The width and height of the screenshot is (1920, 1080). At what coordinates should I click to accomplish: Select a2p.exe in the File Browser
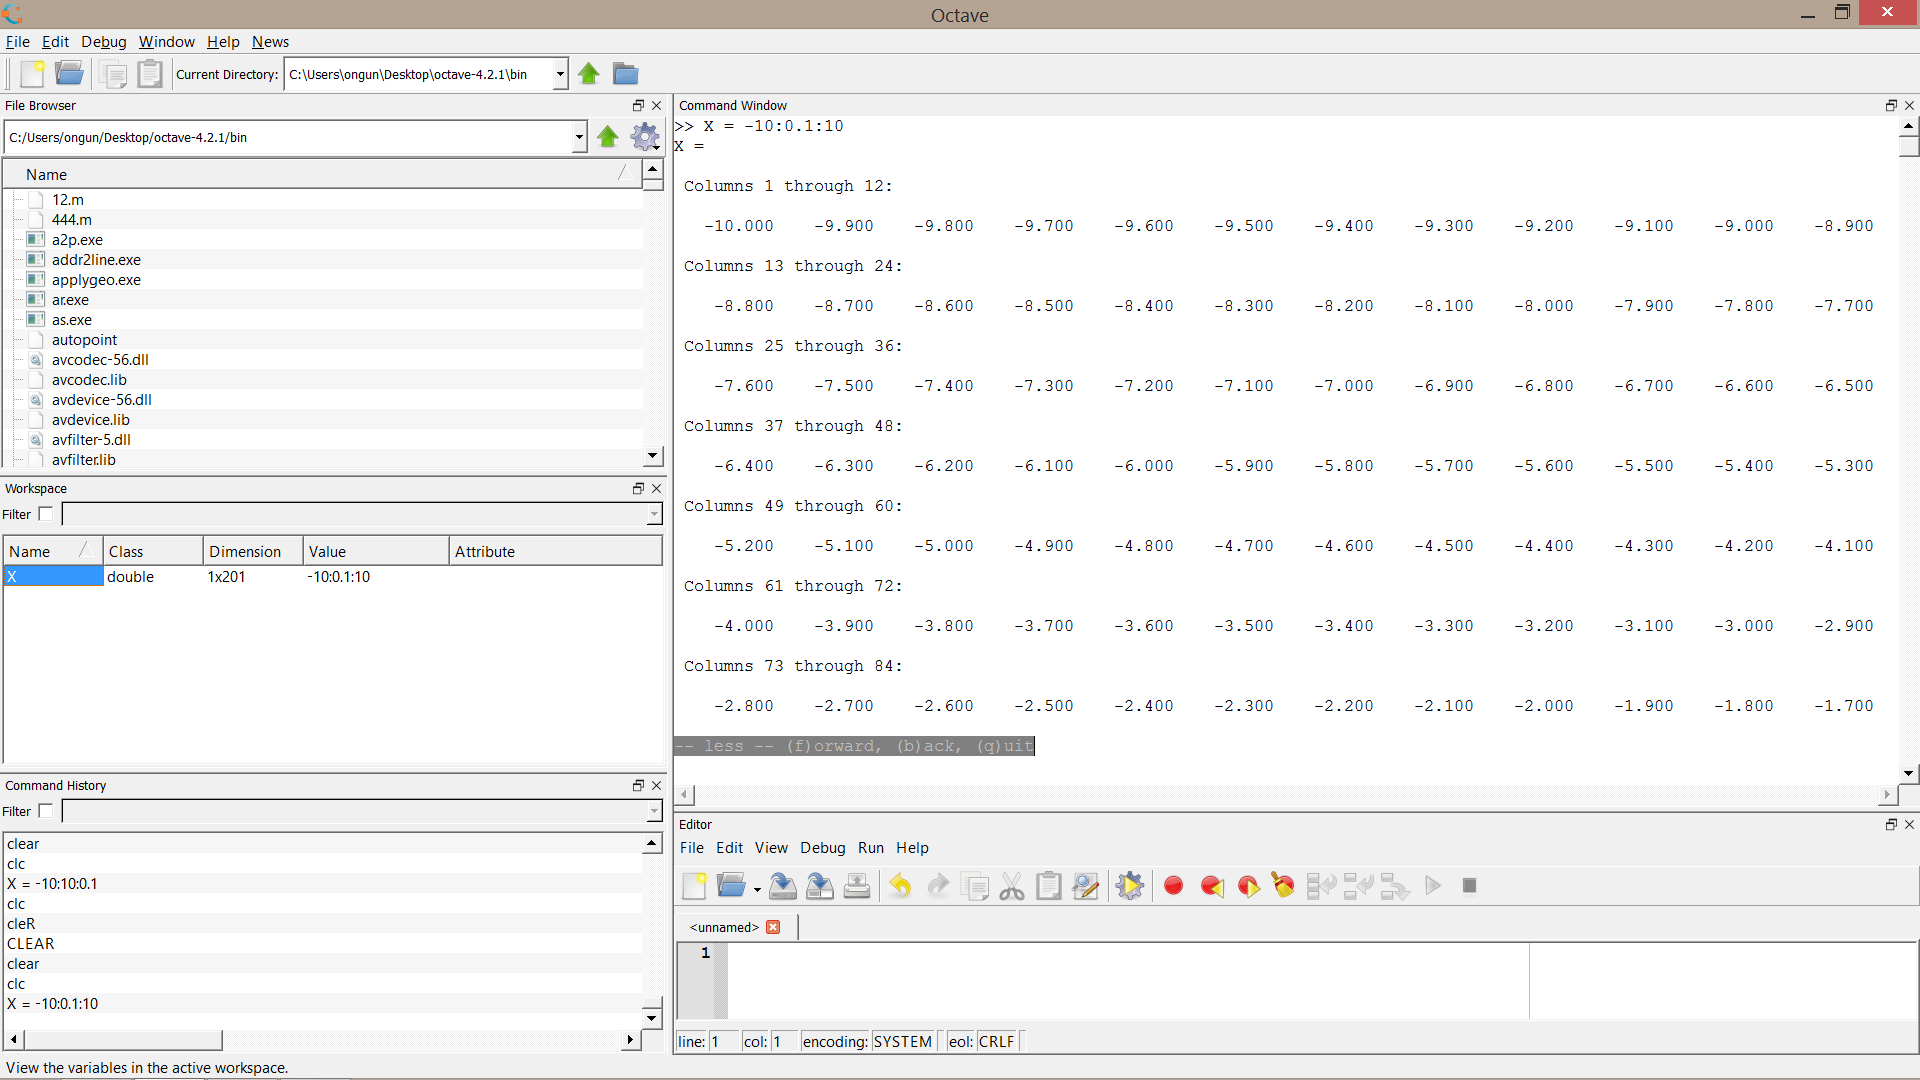click(77, 240)
